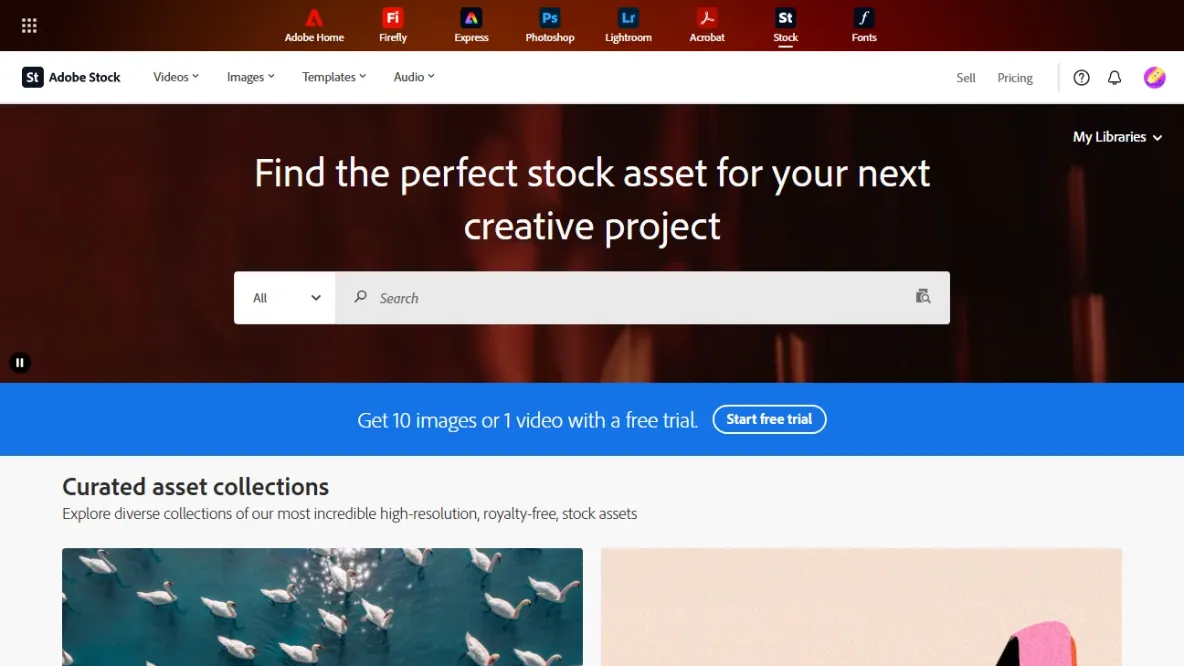Click the Search input field
This screenshot has width=1184, height=666.
[630, 298]
